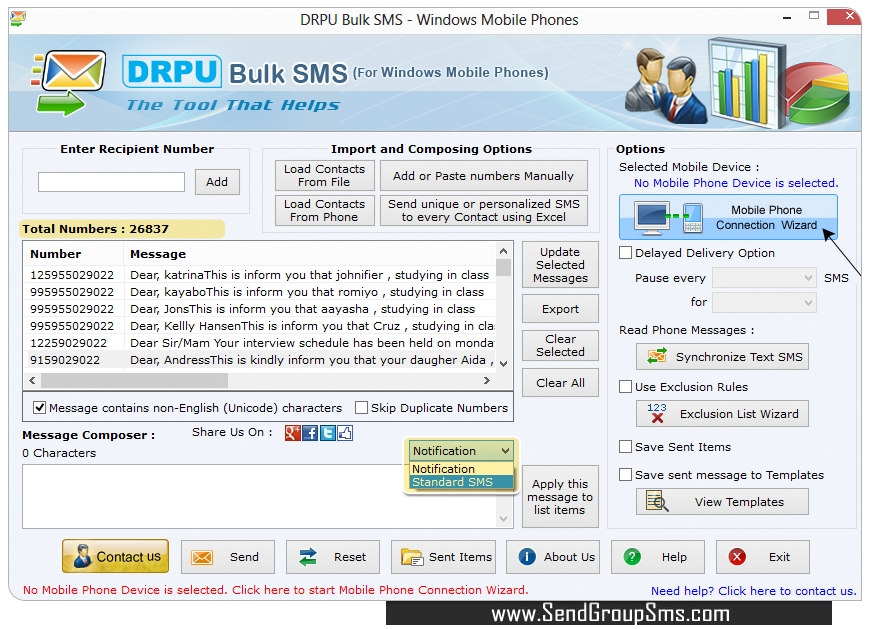
Task: Click the Exclusion List Wizard button
Action: point(722,414)
